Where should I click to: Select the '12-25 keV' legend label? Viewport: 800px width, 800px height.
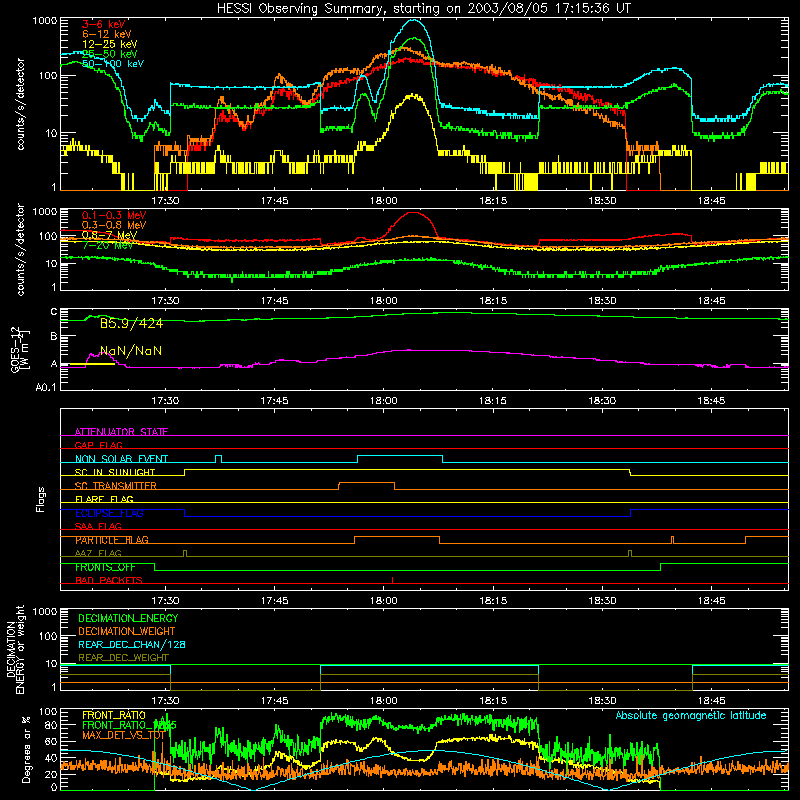(x=110, y=44)
